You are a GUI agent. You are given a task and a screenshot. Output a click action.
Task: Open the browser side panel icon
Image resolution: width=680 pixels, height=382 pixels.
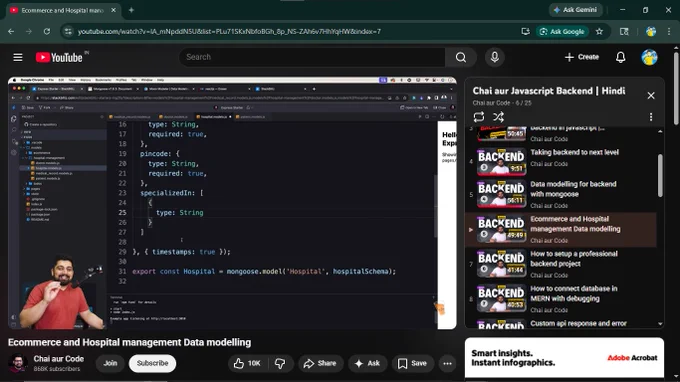click(x=624, y=31)
